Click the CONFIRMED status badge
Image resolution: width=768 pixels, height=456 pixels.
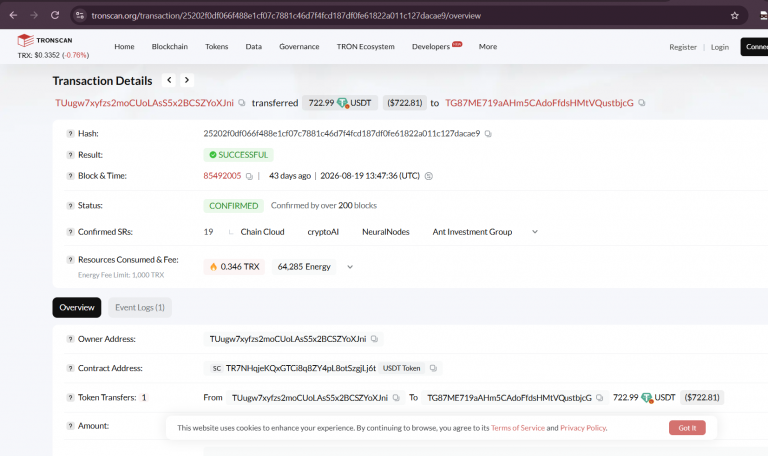[x=234, y=206]
